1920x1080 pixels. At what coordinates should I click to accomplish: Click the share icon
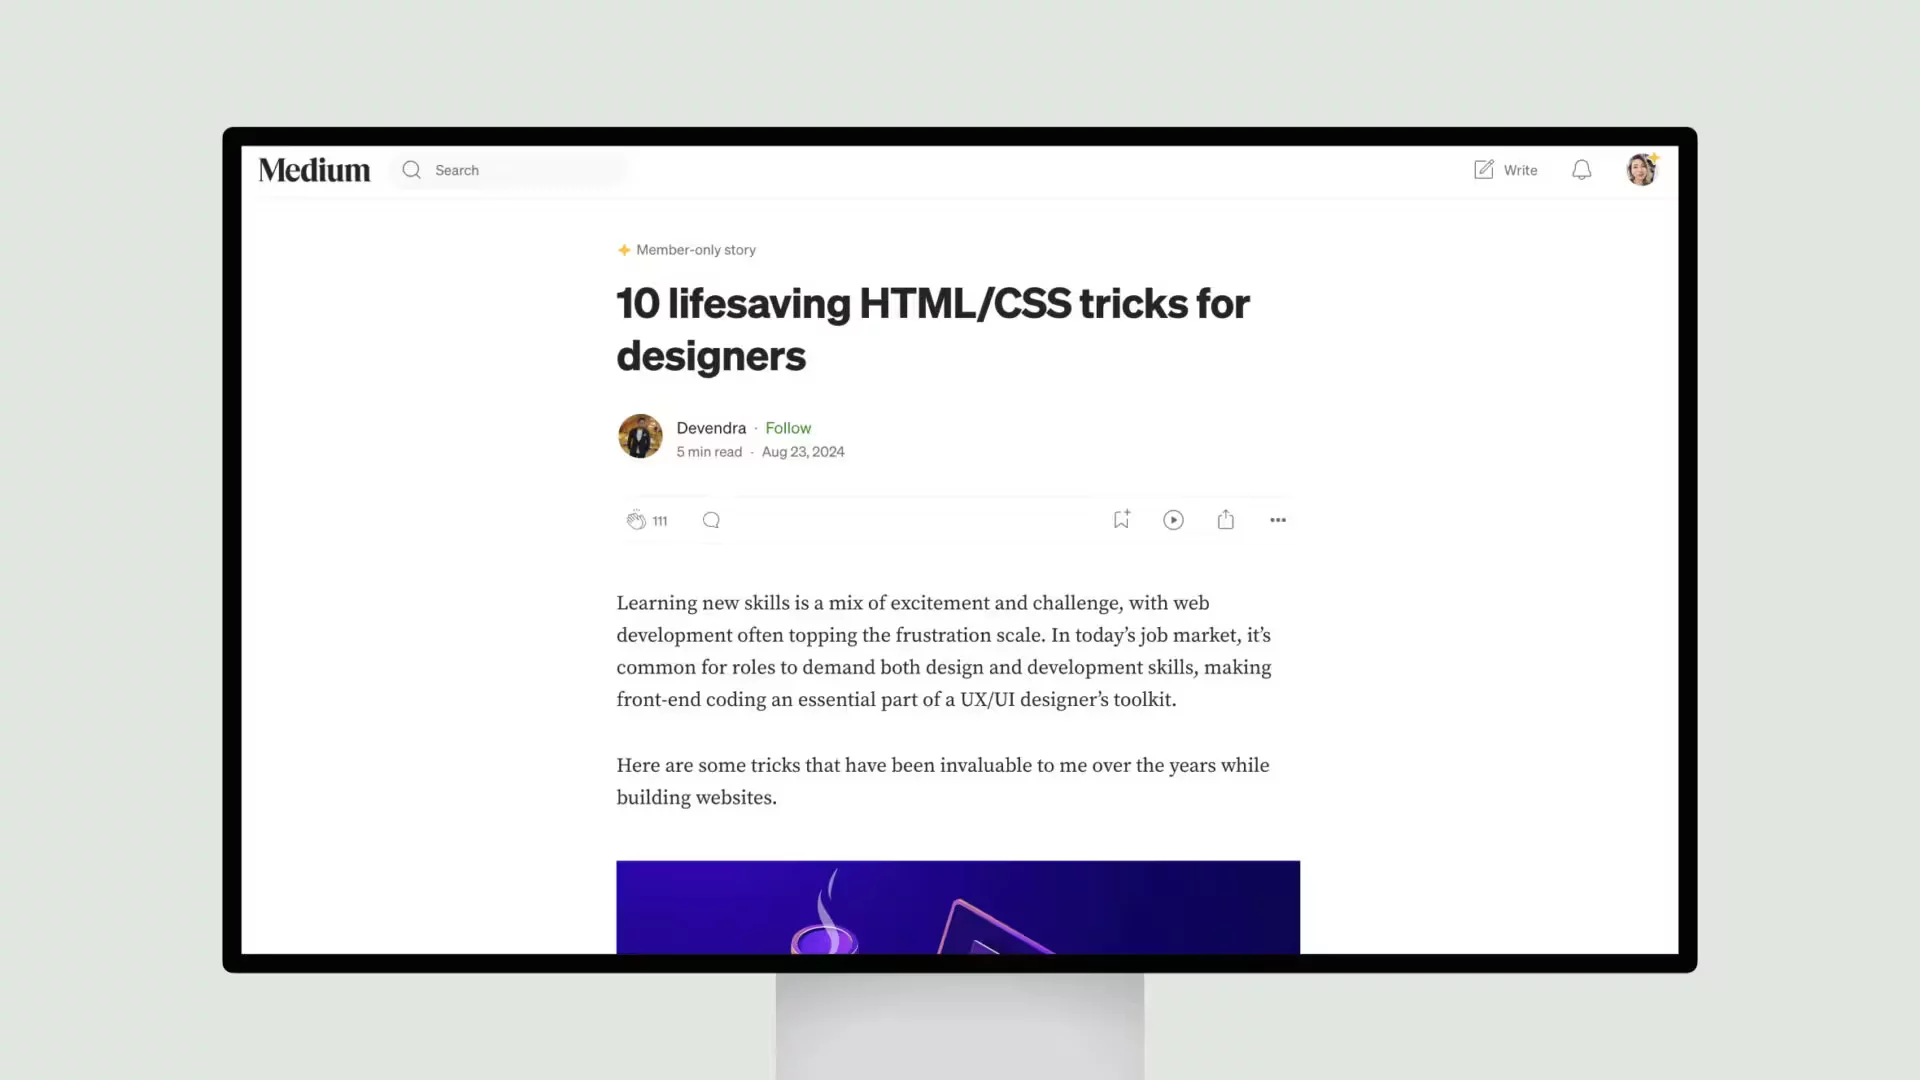pos(1225,518)
